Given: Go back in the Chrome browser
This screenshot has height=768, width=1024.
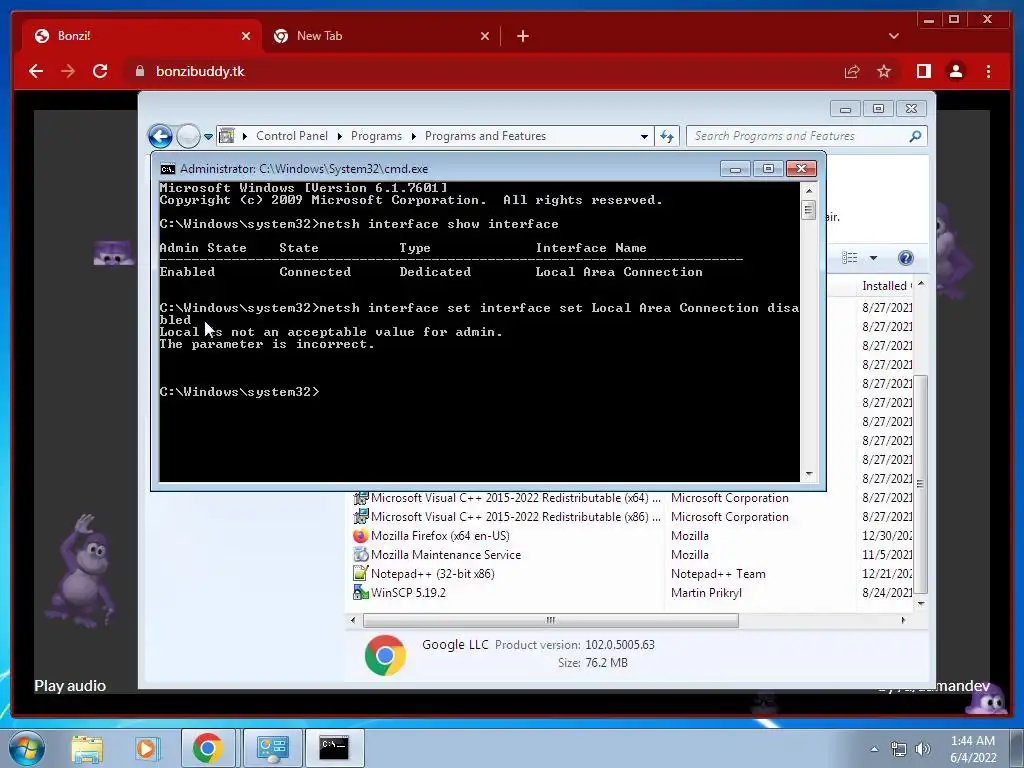Looking at the screenshot, I should 36,71.
